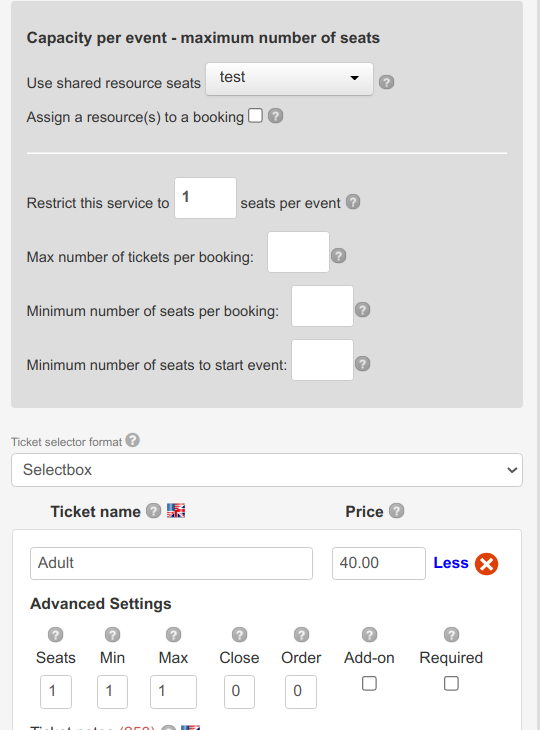Check the Required checkbox for Adult ticket
Screen dimensions: 540x730
click(x=451, y=683)
